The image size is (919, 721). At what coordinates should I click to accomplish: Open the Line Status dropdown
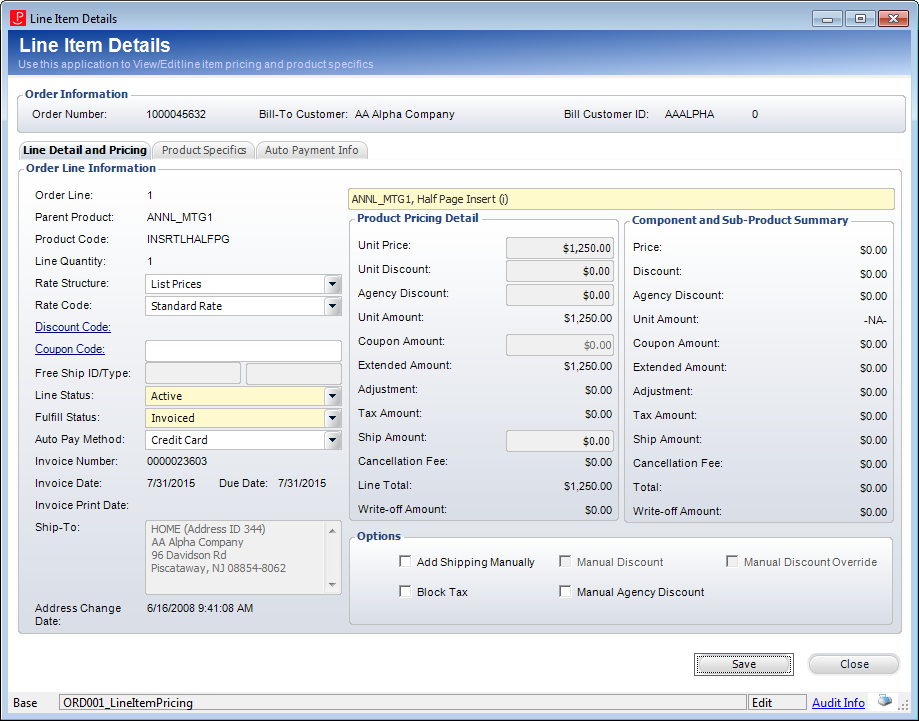click(332, 396)
